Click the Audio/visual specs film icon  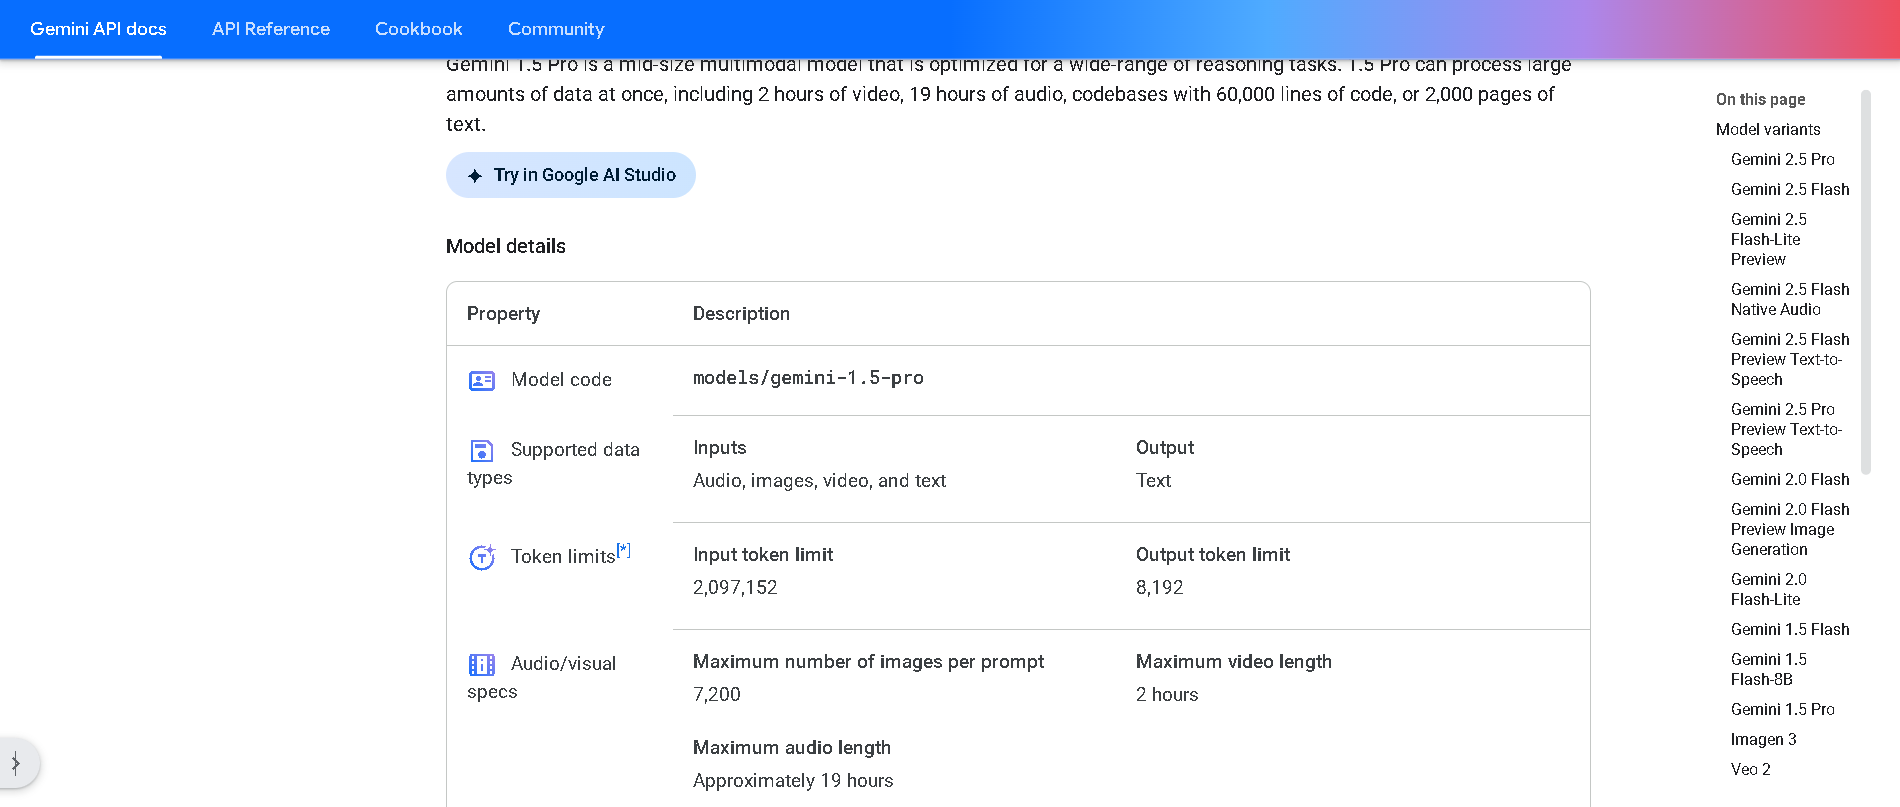(x=482, y=665)
